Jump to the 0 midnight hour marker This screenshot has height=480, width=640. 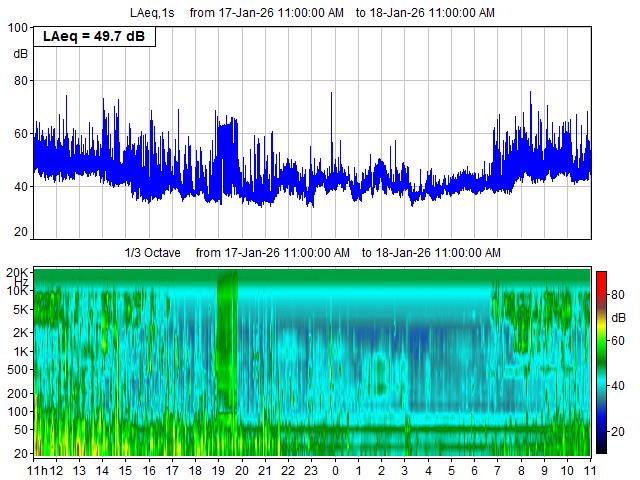click(335, 470)
